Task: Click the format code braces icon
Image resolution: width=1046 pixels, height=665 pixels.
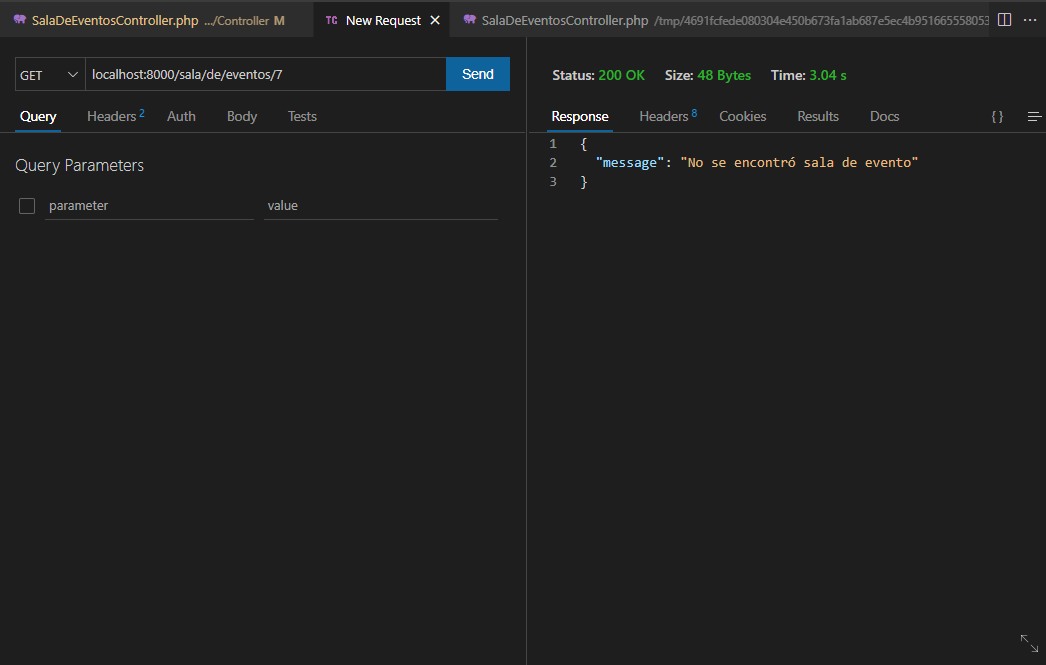Action: click(x=996, y=116)
